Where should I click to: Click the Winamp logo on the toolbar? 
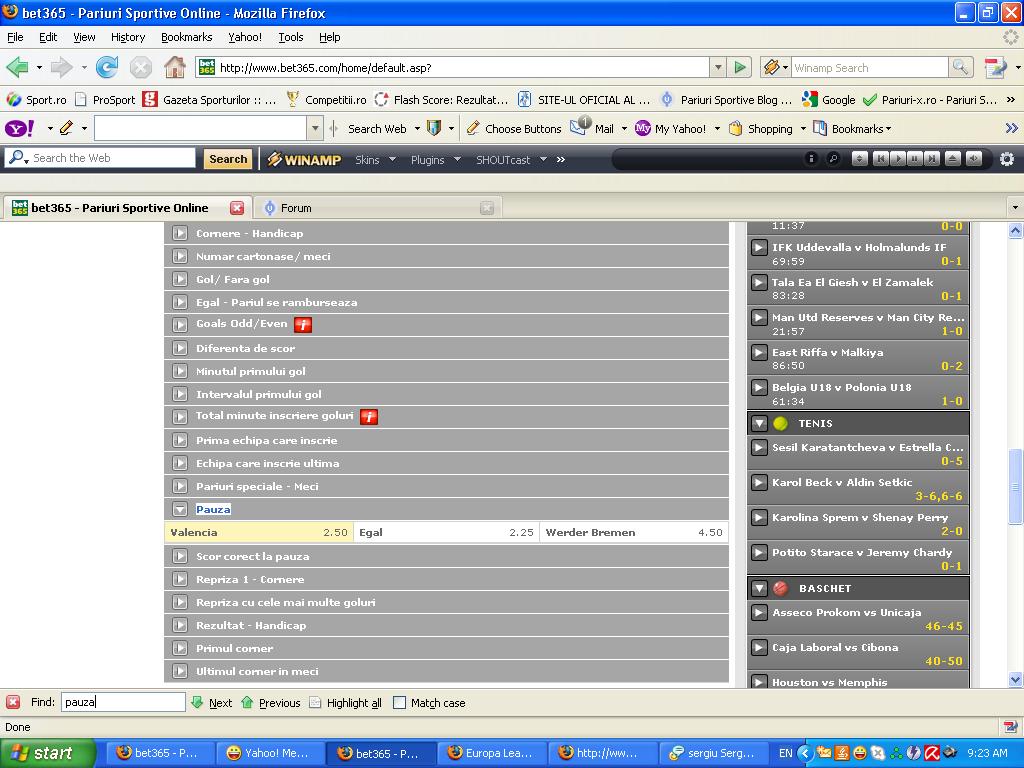point(304,159)
